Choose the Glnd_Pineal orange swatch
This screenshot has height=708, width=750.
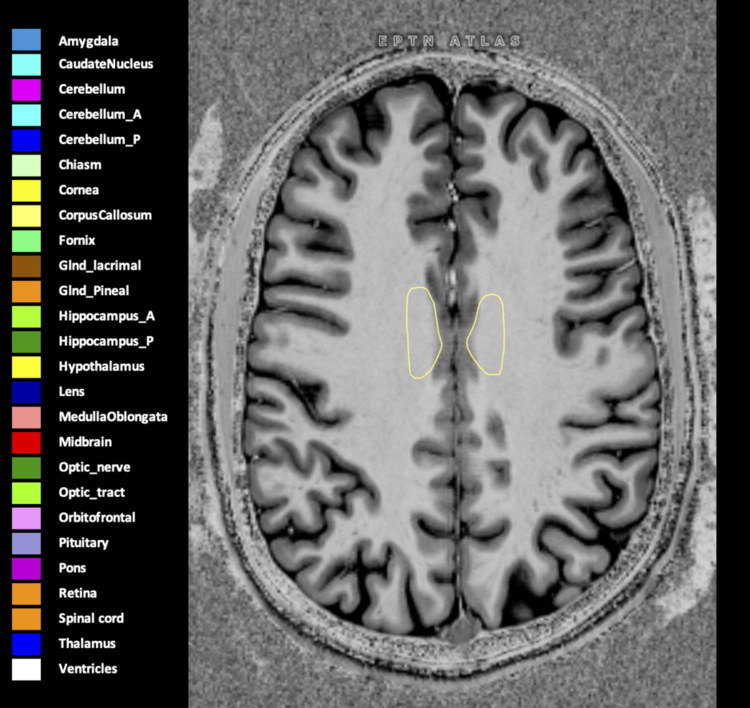26,291
